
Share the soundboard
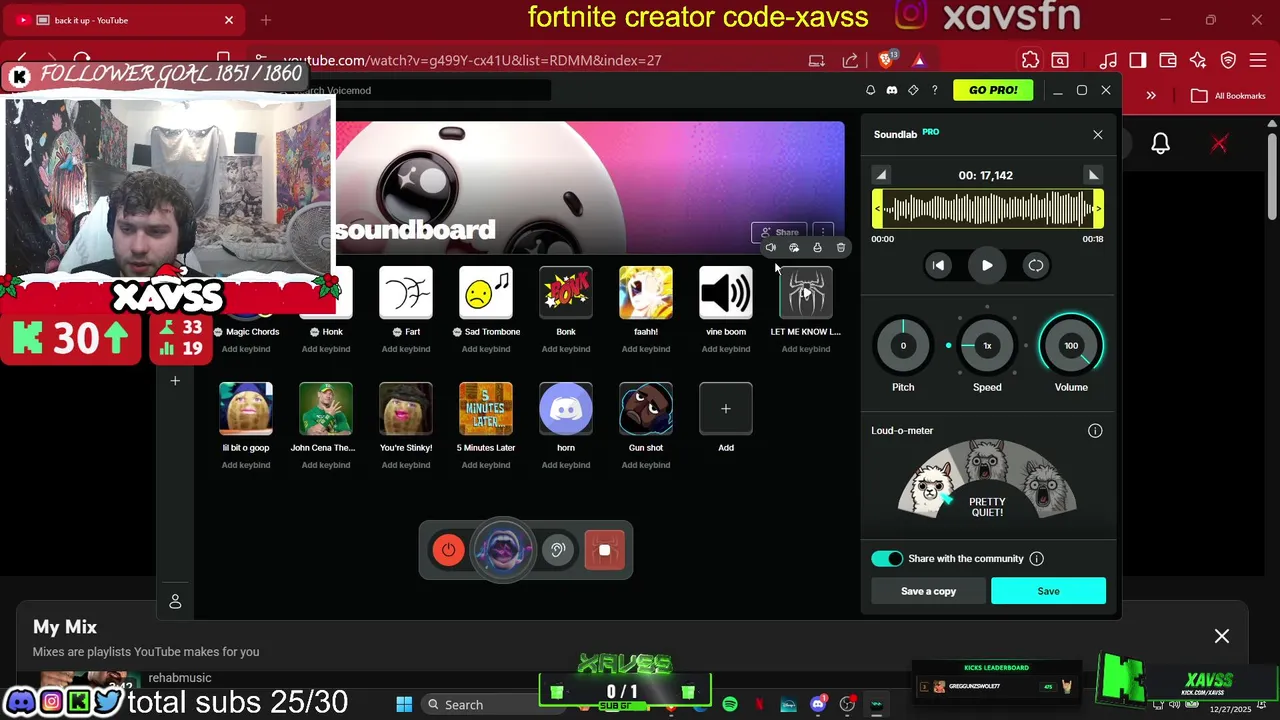[x=779, y=232]
